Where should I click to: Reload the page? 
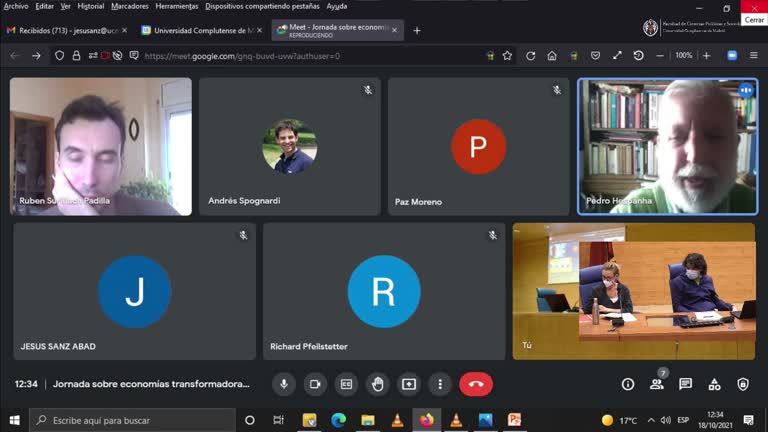coord(530,56)
